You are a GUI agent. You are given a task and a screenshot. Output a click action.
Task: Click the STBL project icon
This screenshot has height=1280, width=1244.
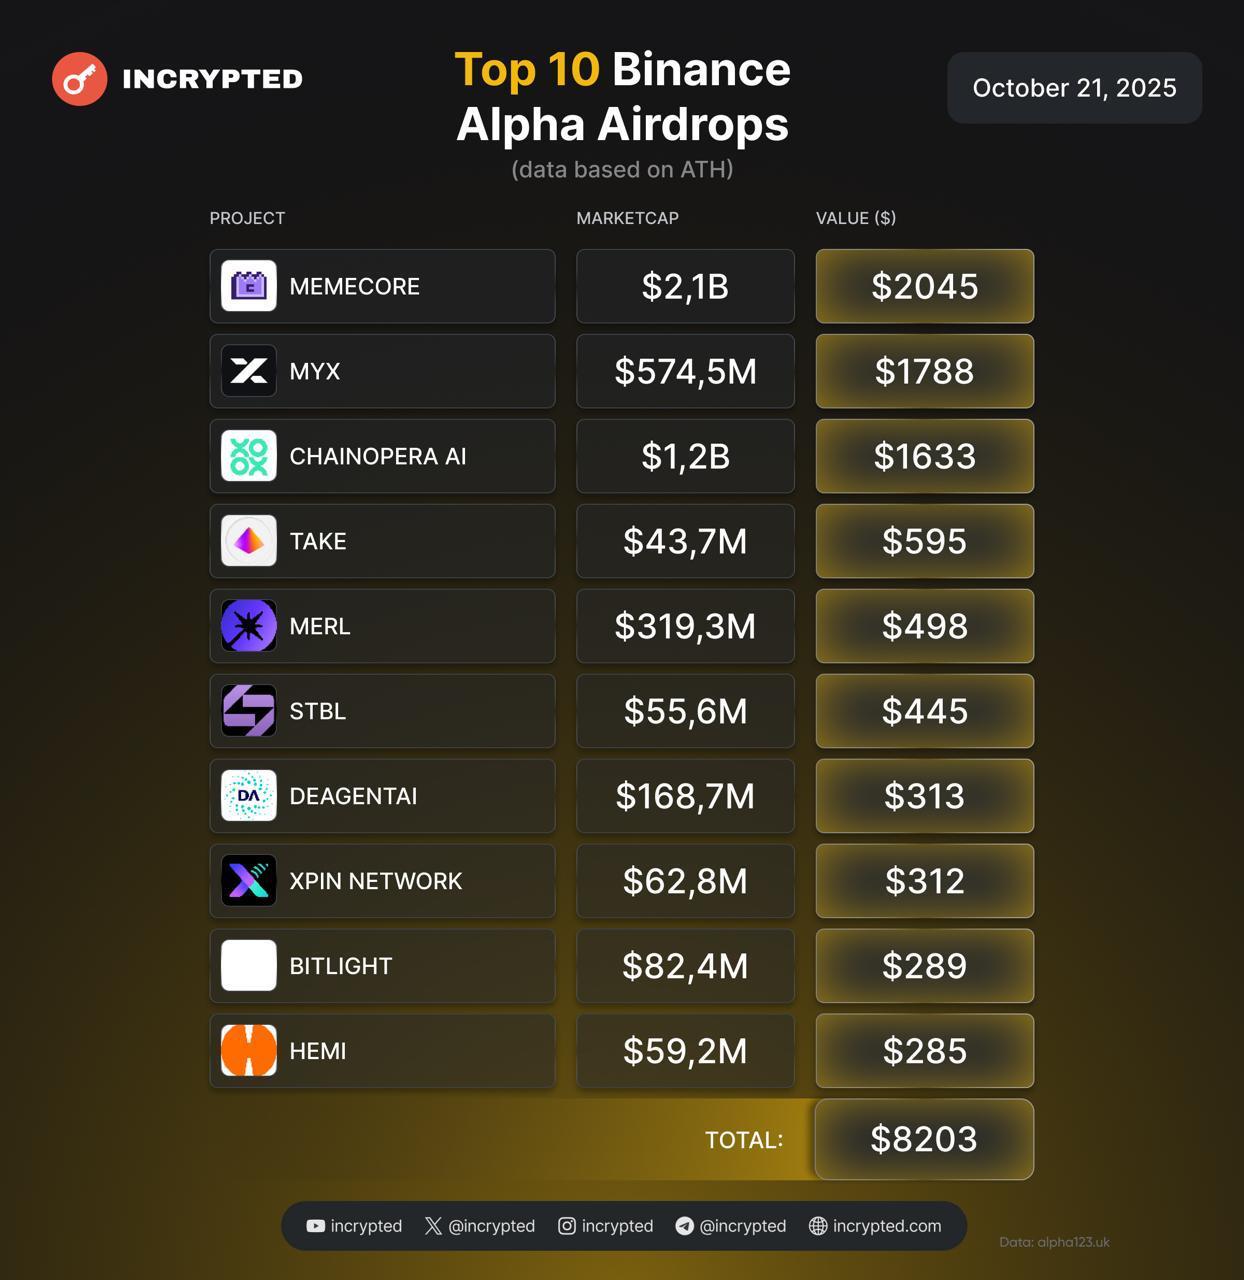click(249, 711)
